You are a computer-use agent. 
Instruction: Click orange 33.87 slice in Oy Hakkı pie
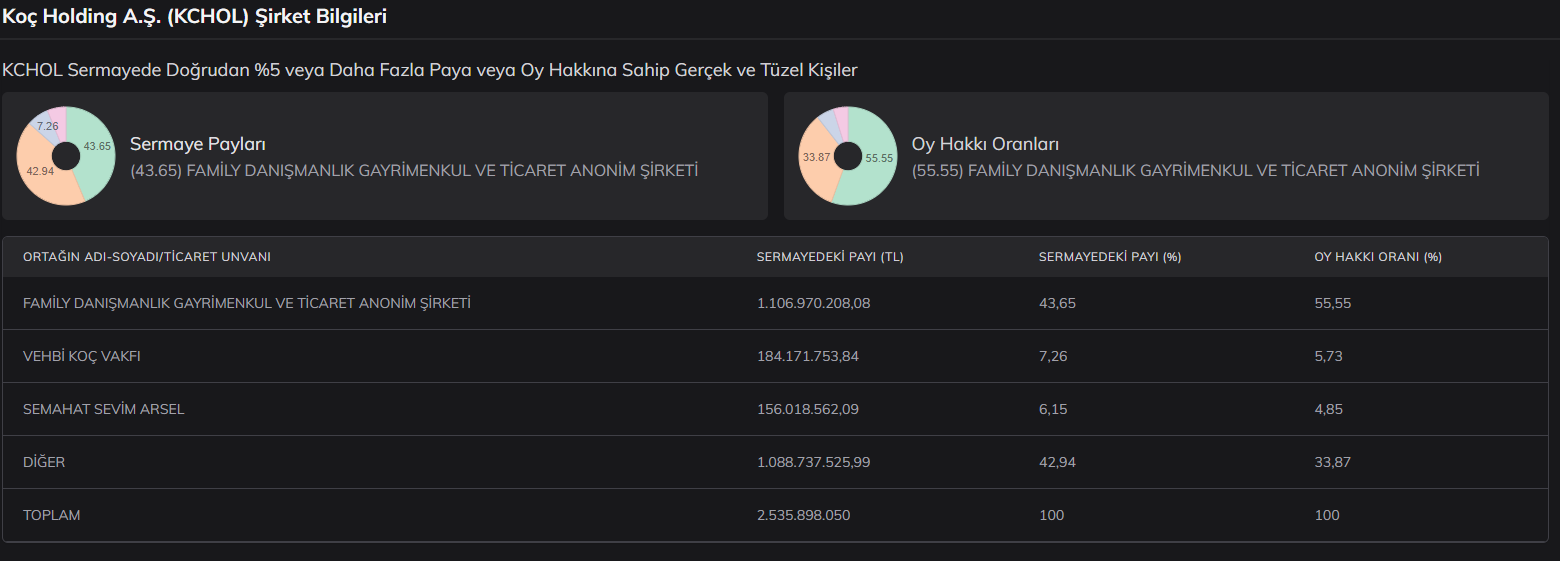click(817, 157)
